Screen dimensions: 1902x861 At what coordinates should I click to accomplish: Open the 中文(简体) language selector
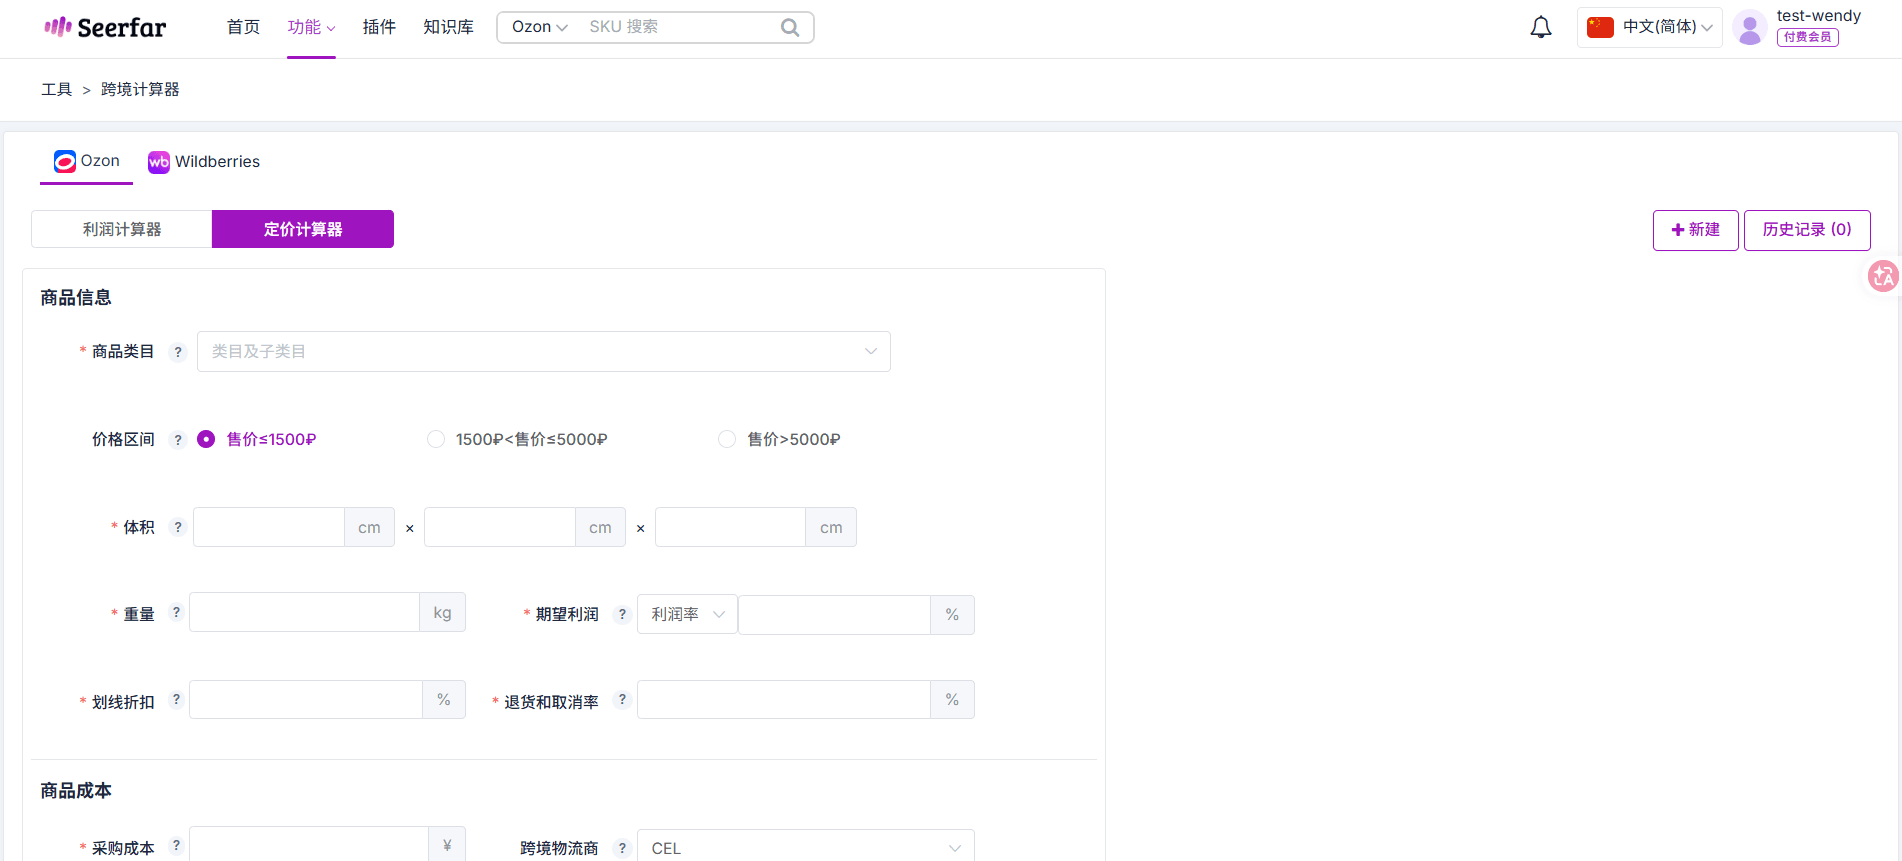pyautogui.click(x=1650, y=27)
